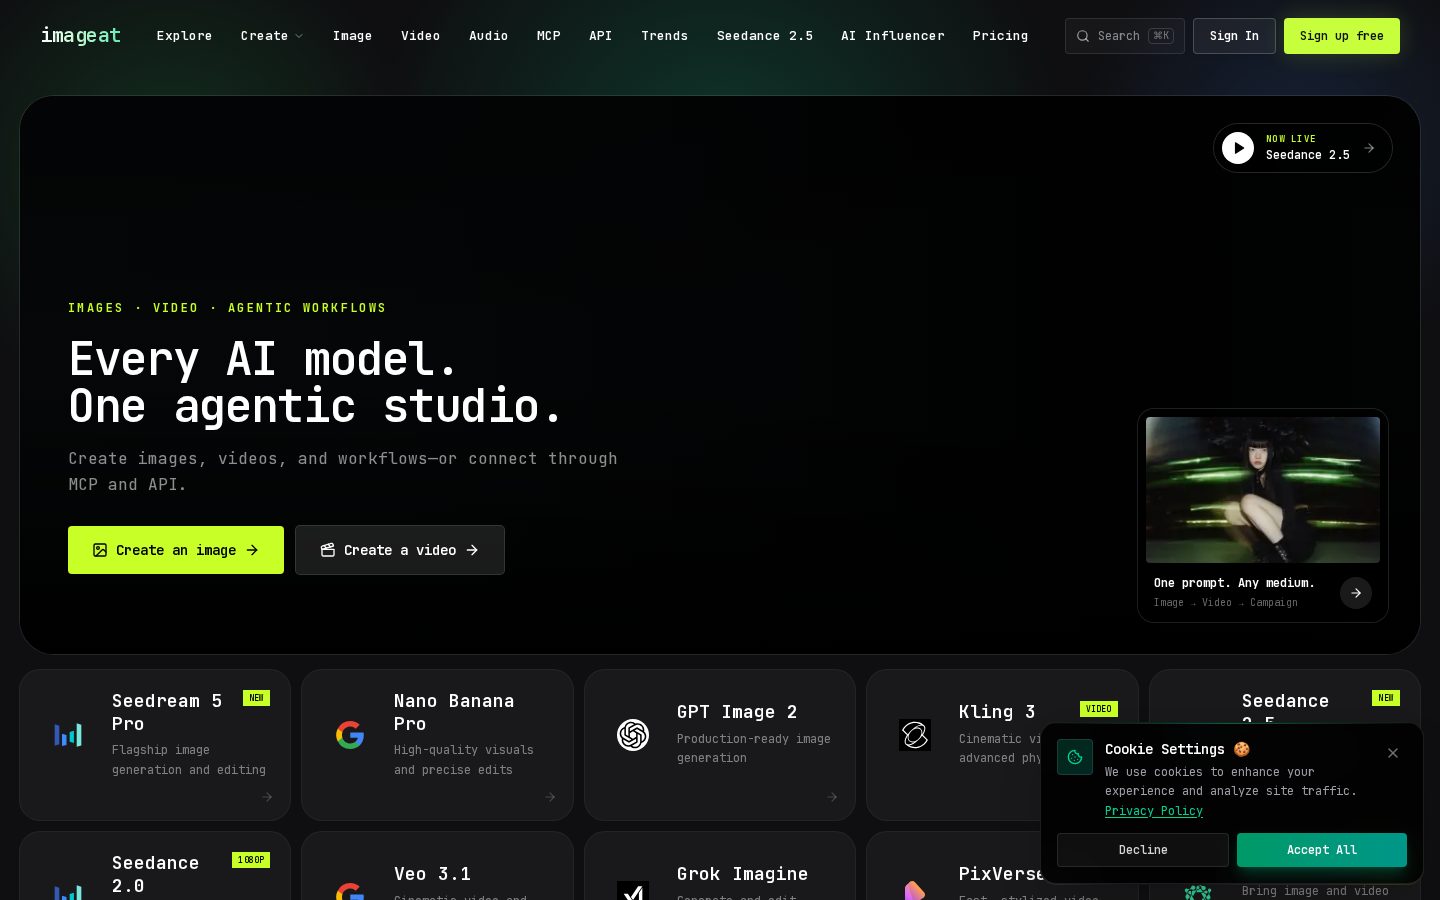Open the Veo 3.1 card
This screenshot has height=900, width=1440.
437,866
